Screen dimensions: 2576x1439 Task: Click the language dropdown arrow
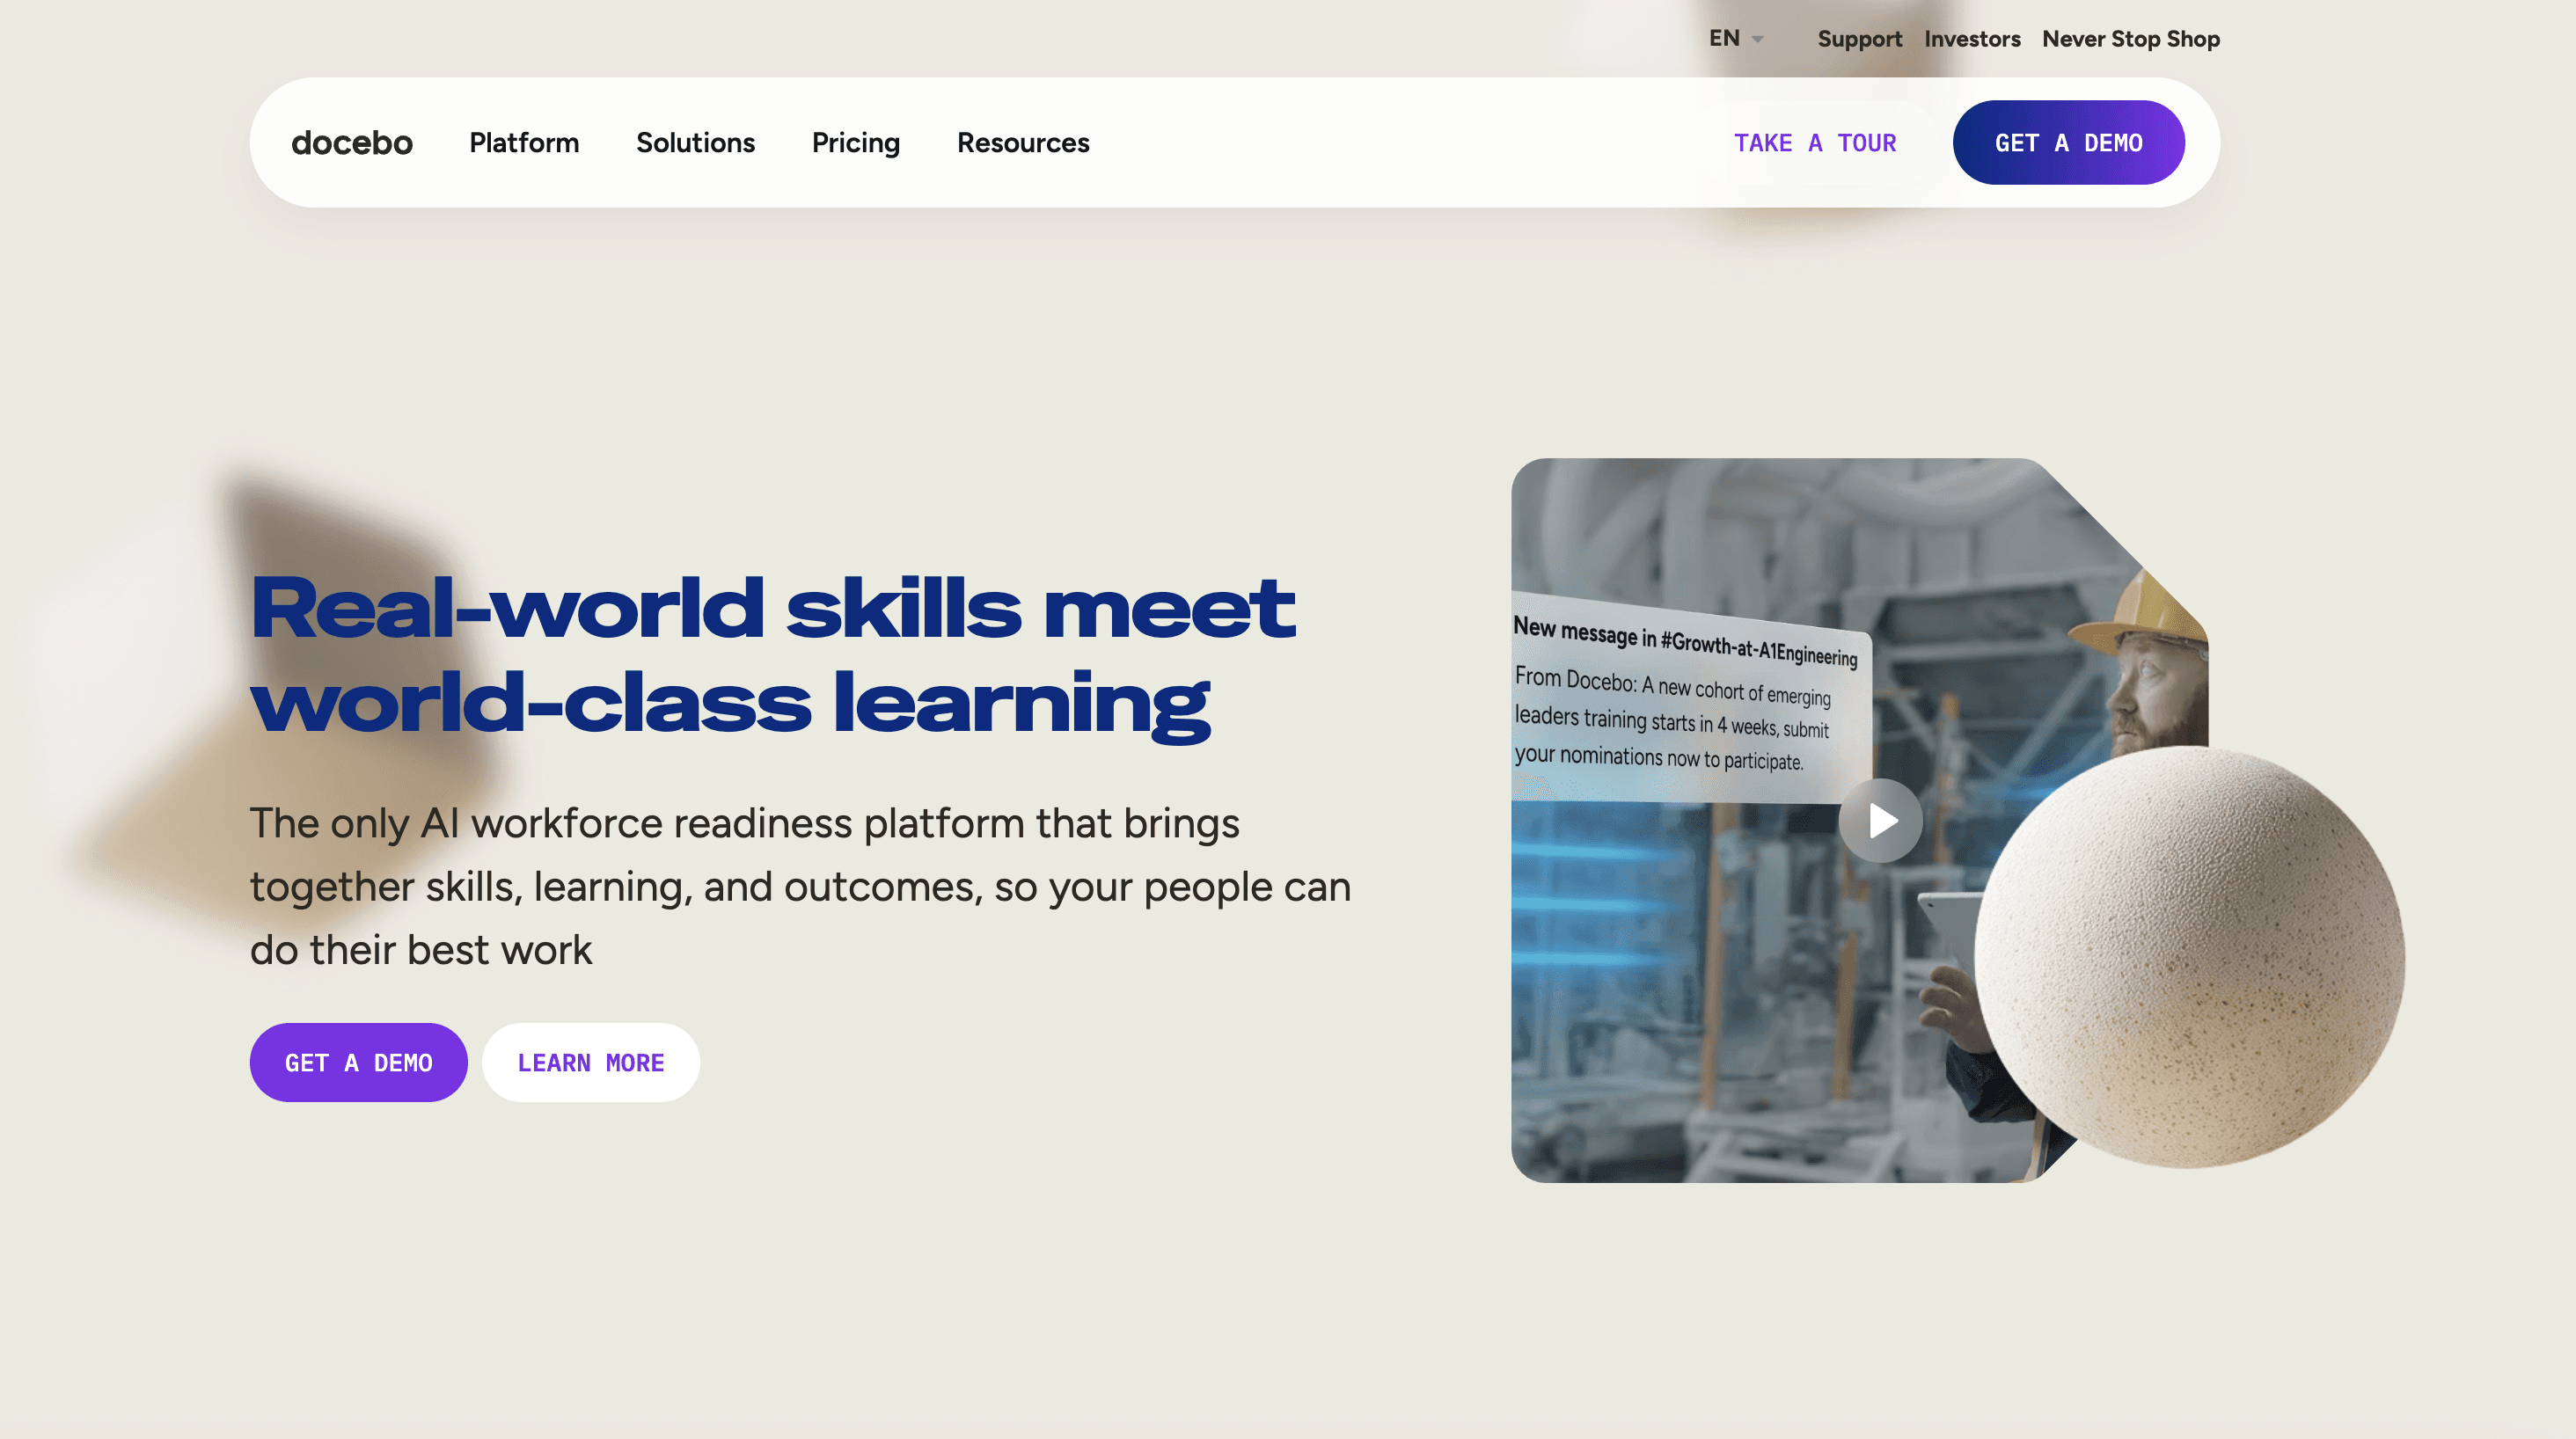[x=1757, y=39]
